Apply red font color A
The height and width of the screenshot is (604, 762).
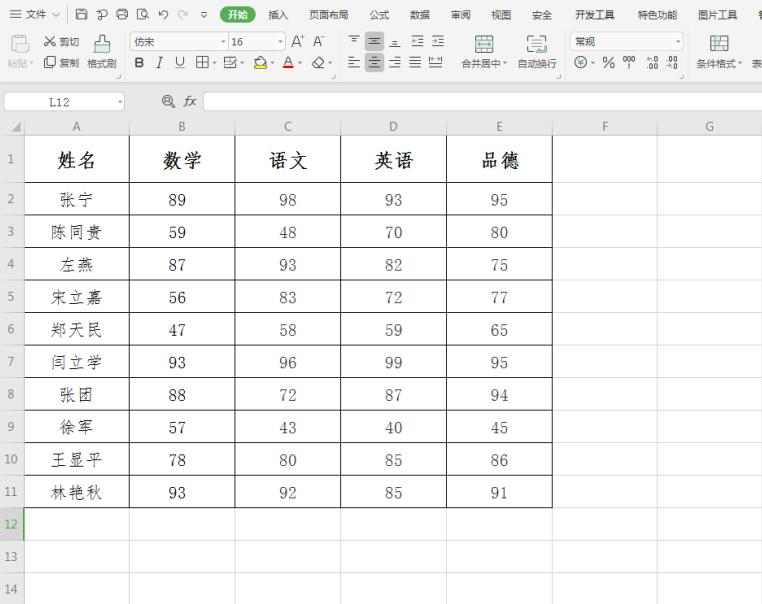(288, 62)
